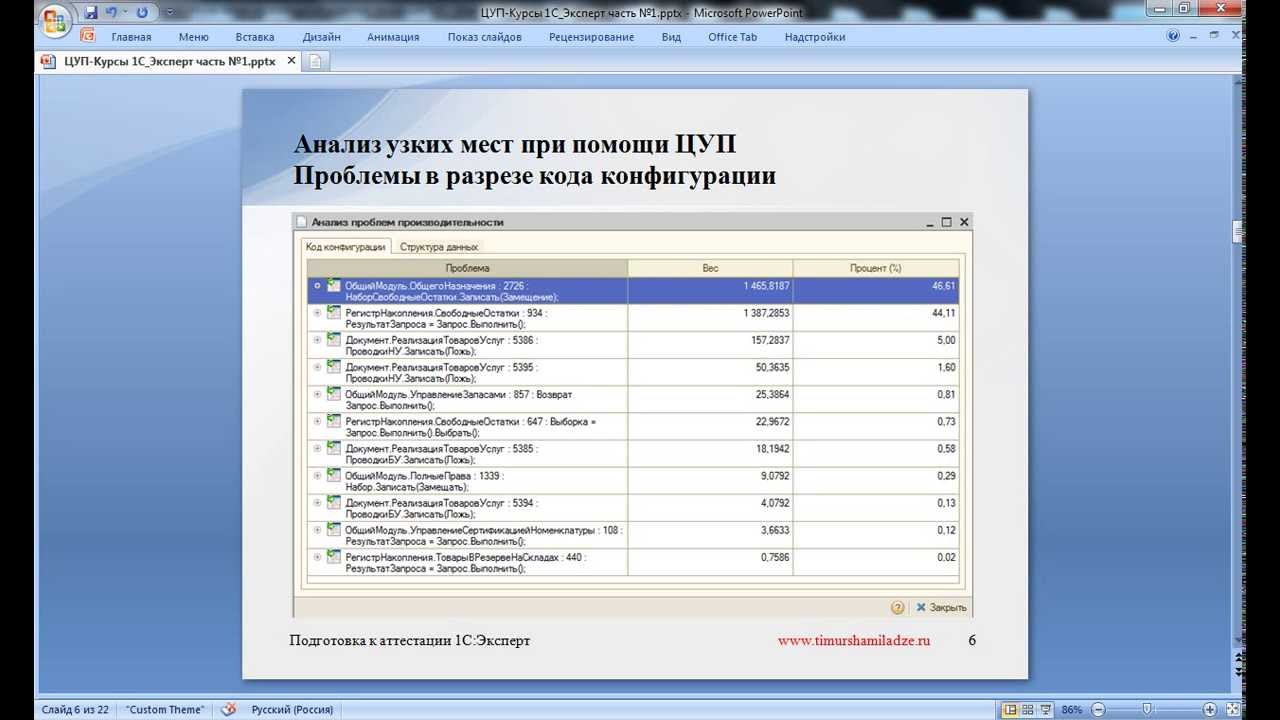Expand the Документ.РеализацияТоваровУслуг : 5395 row

point(318,366)
